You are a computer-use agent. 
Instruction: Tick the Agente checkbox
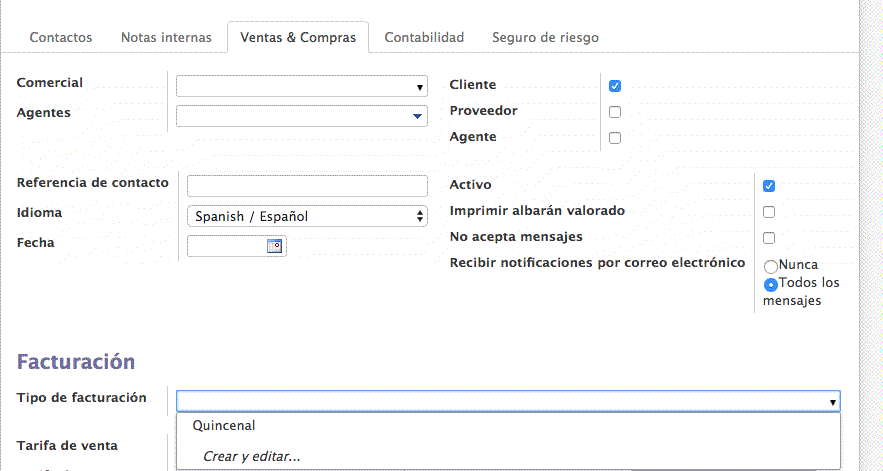coord(615,138)
